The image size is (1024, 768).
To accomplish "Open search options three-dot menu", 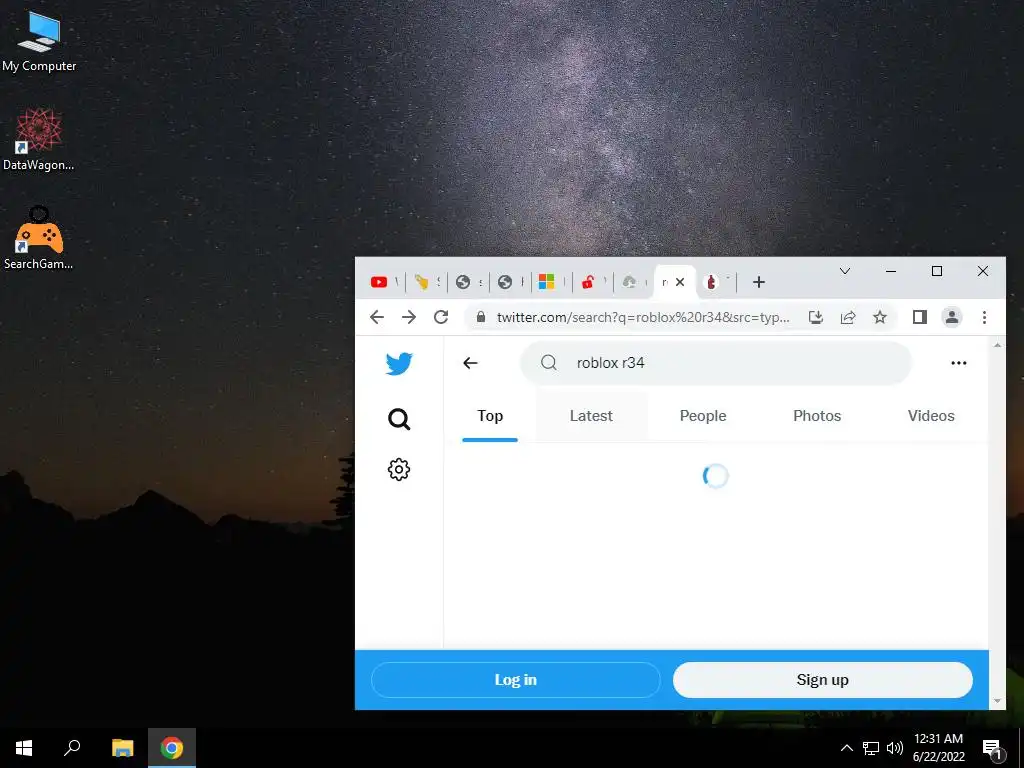I will point(958,363).
